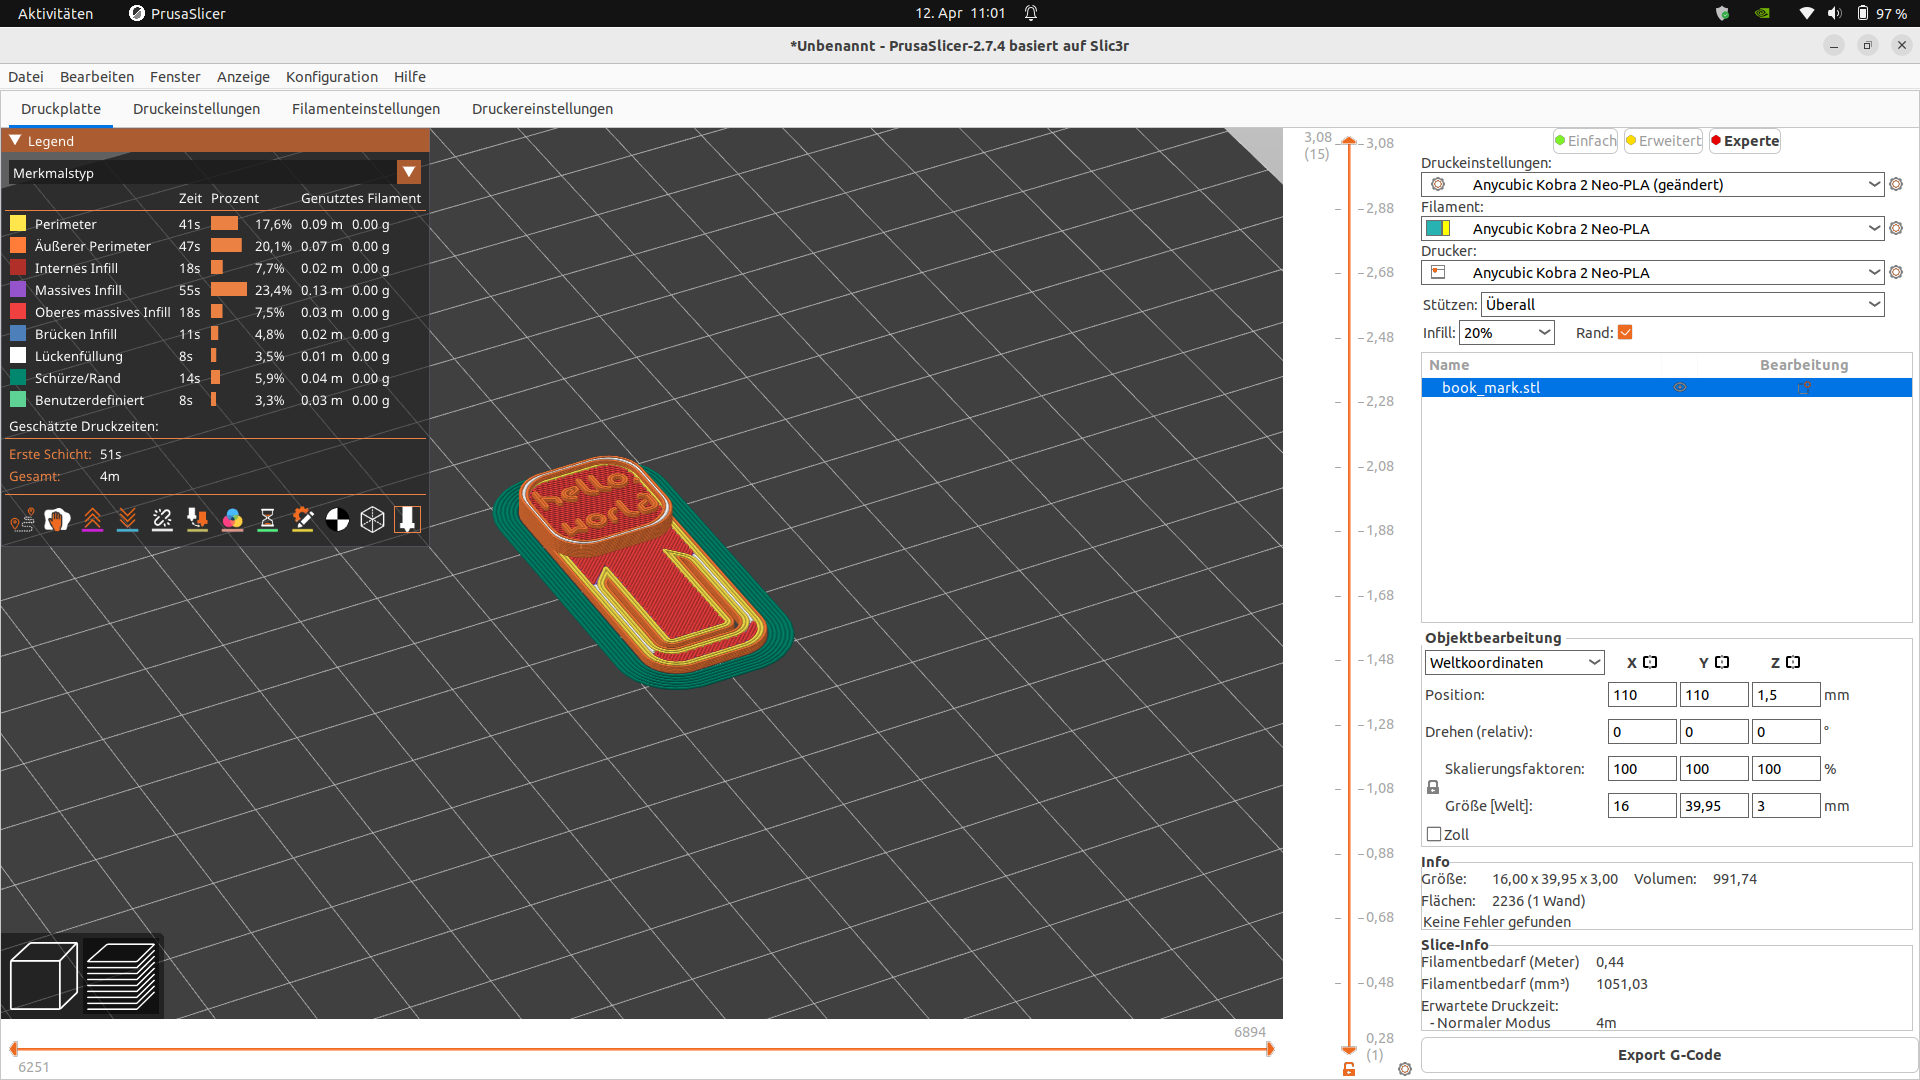Image resolution: width=1920 pixels, height=1080 pixels.
Task: Open Weltkoordinaten coordinate system dropdown
Action: coord(1514,662)
